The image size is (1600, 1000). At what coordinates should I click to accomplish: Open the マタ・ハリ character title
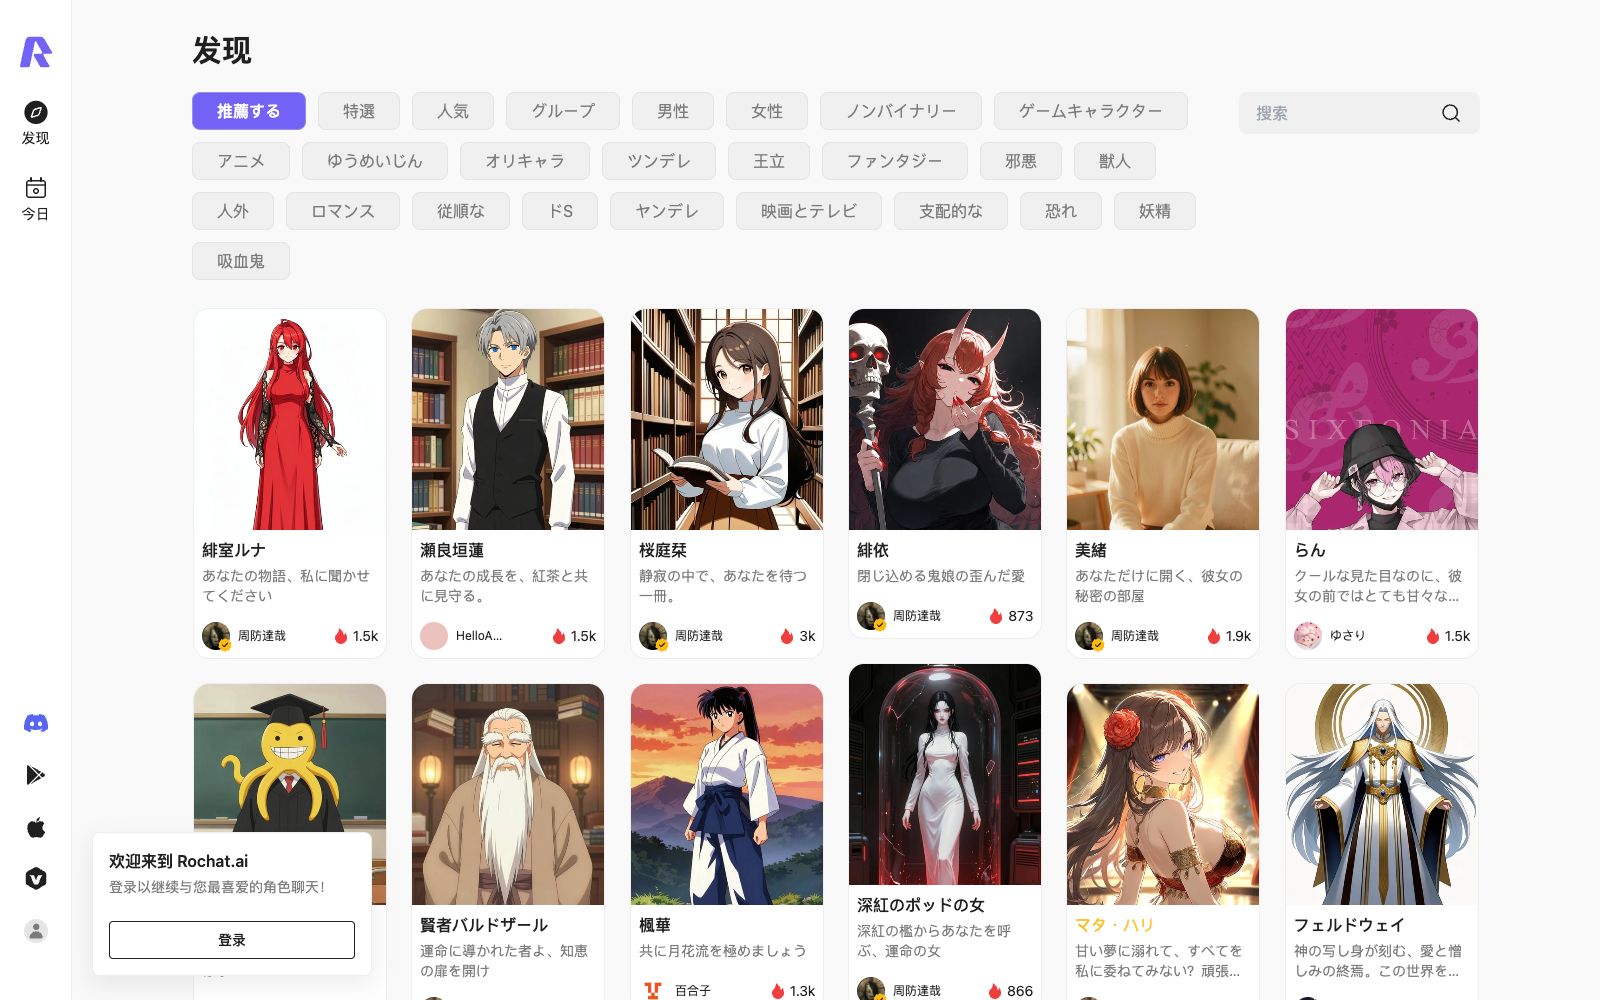coord(1115,925)
